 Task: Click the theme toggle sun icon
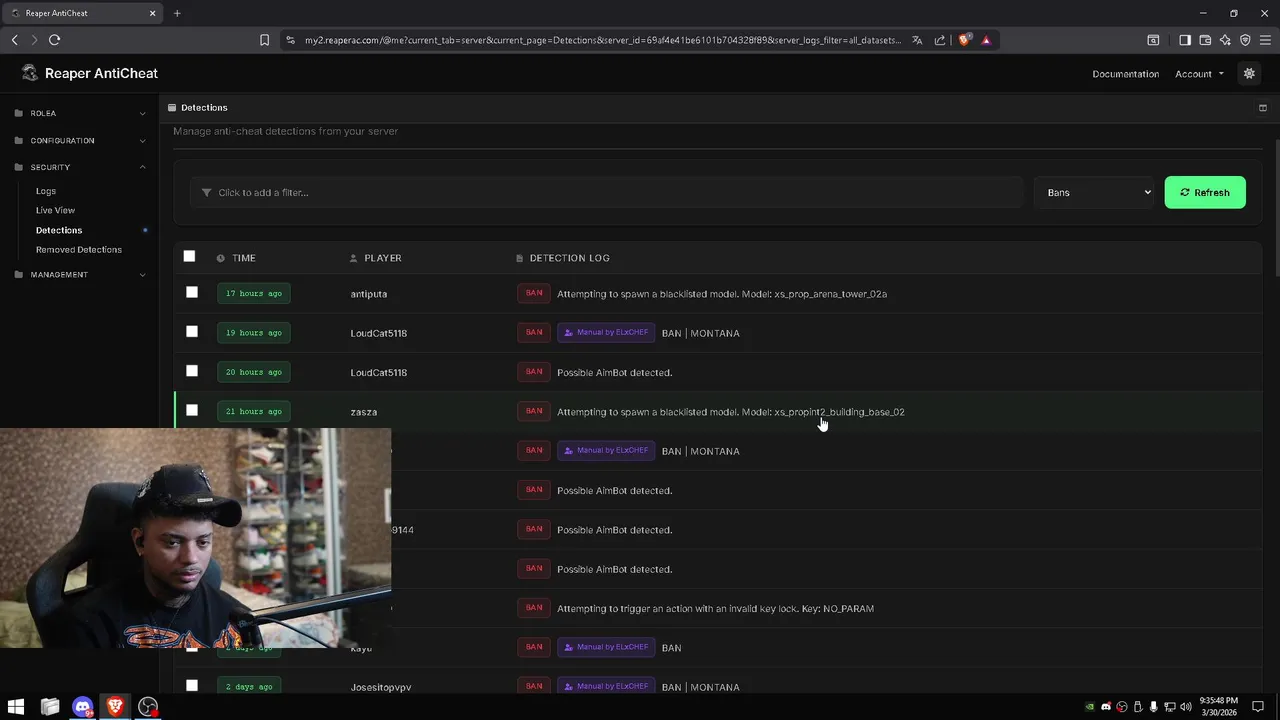(1249, 73)
